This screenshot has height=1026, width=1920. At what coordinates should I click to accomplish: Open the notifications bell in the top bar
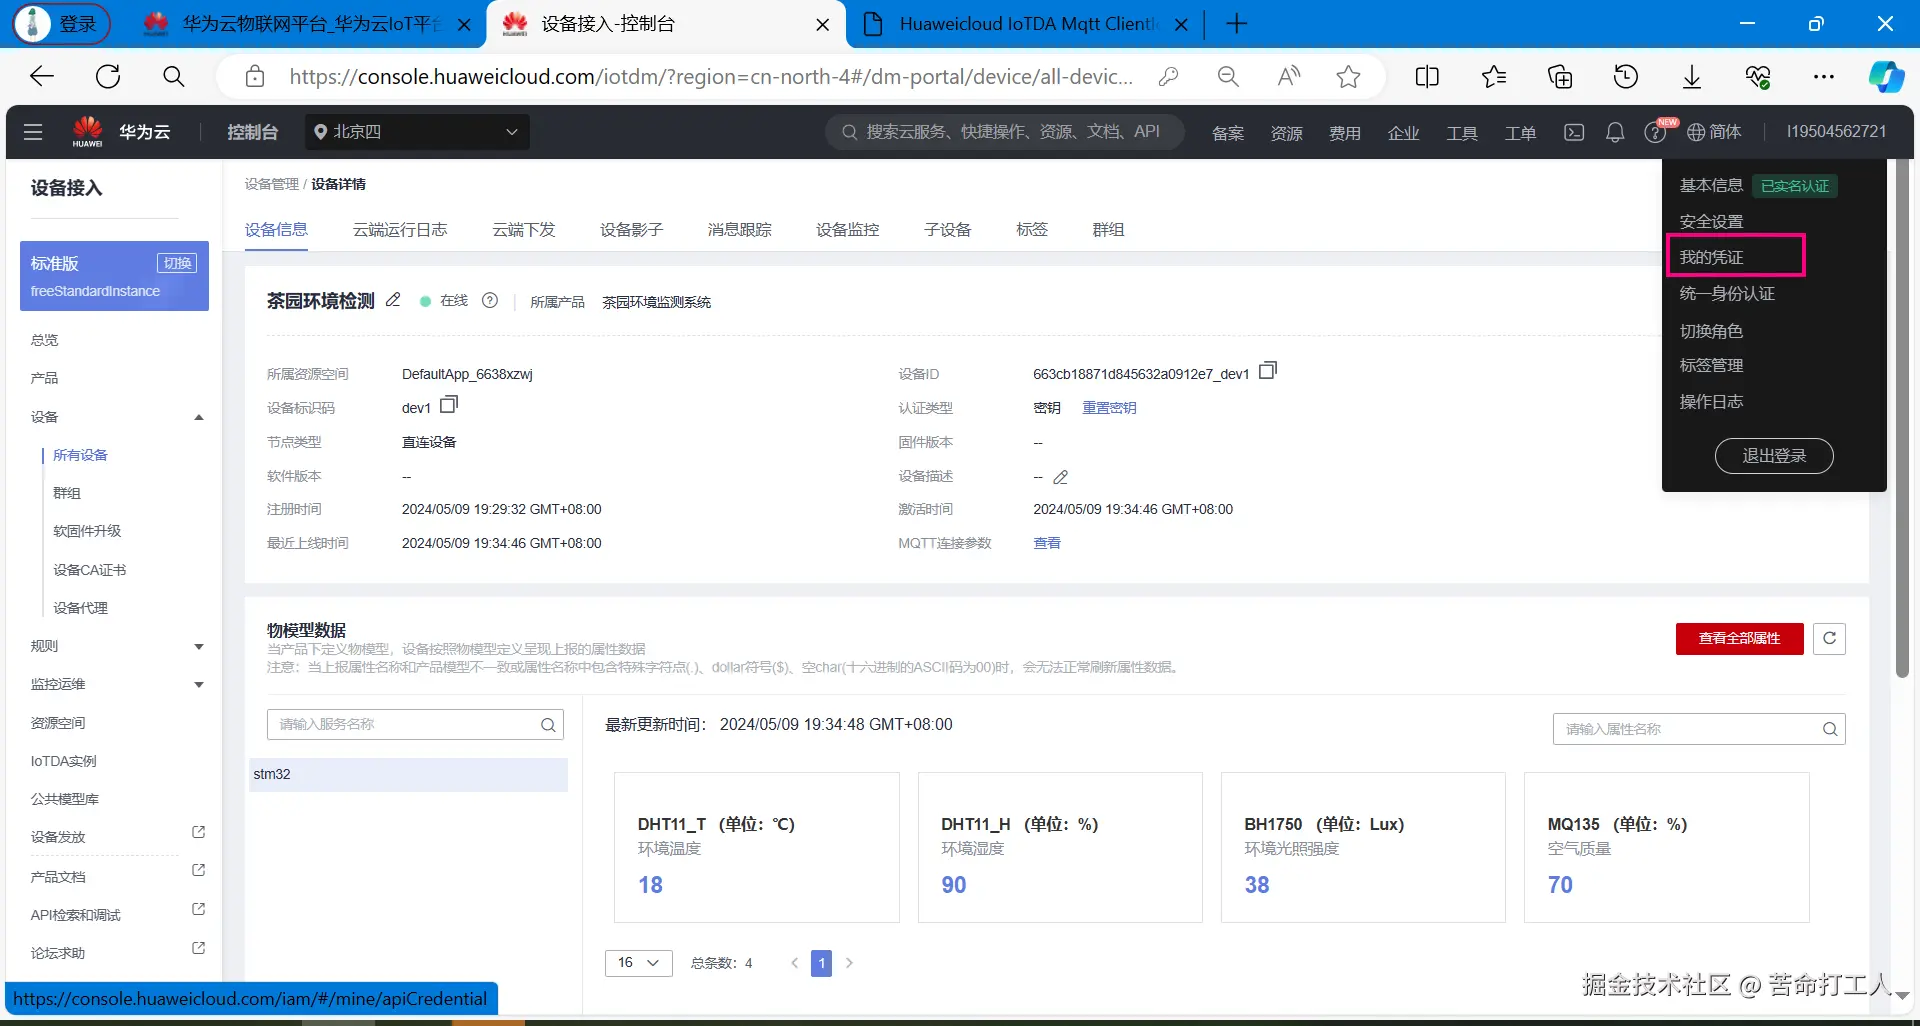(x=1615, y=131)
